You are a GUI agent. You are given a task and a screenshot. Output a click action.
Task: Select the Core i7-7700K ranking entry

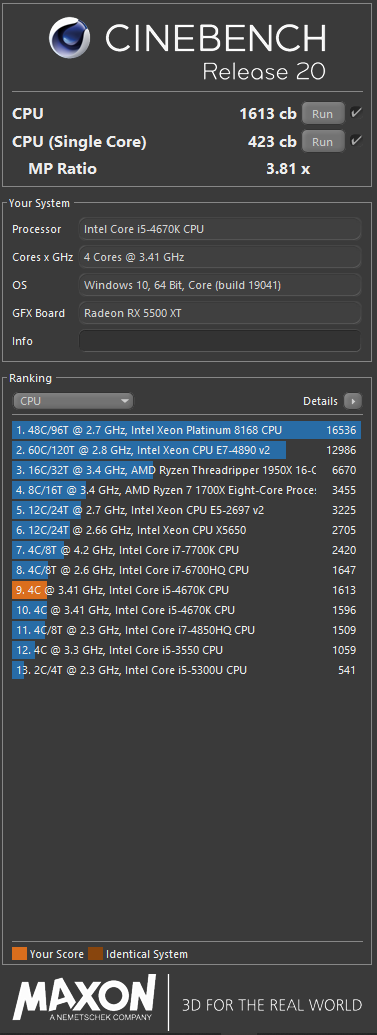[186, 550]
